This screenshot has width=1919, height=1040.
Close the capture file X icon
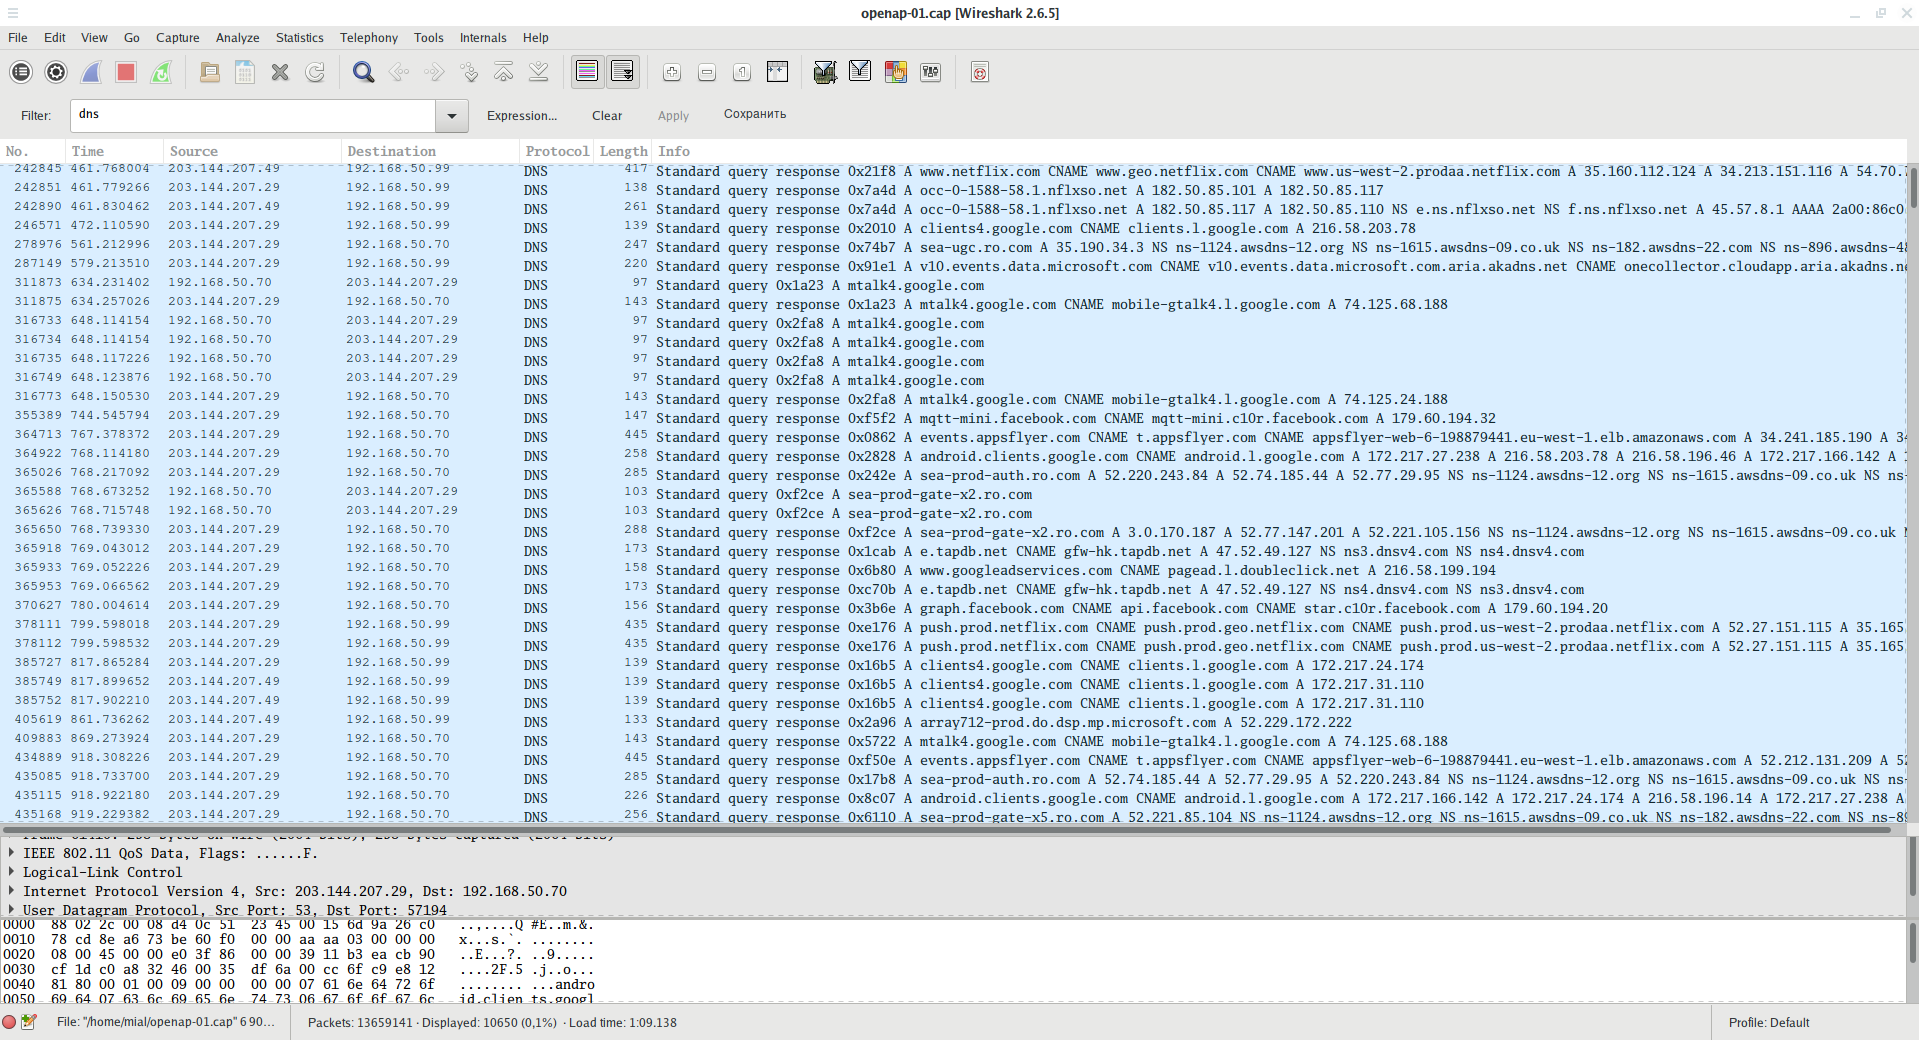[x=280, y=72]
